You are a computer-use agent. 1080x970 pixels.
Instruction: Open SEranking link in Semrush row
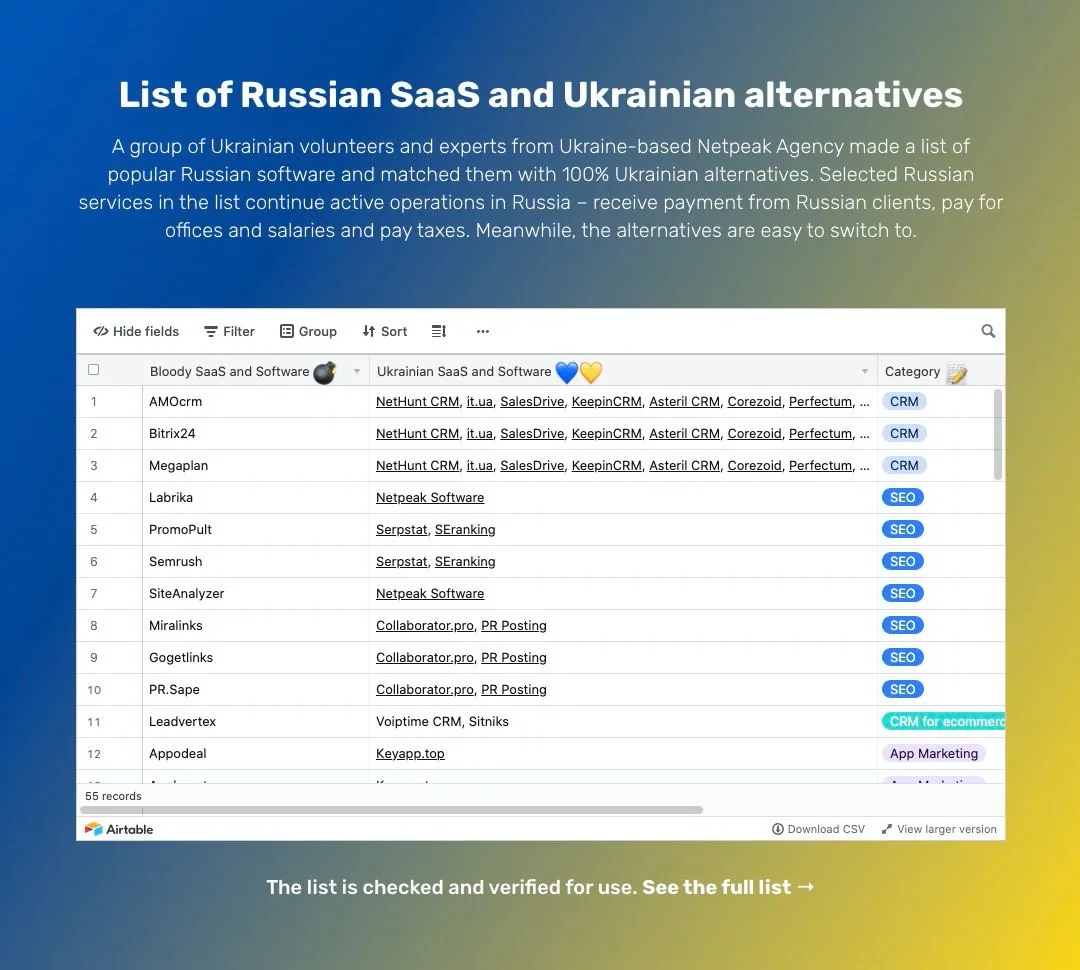pos(465,561)
